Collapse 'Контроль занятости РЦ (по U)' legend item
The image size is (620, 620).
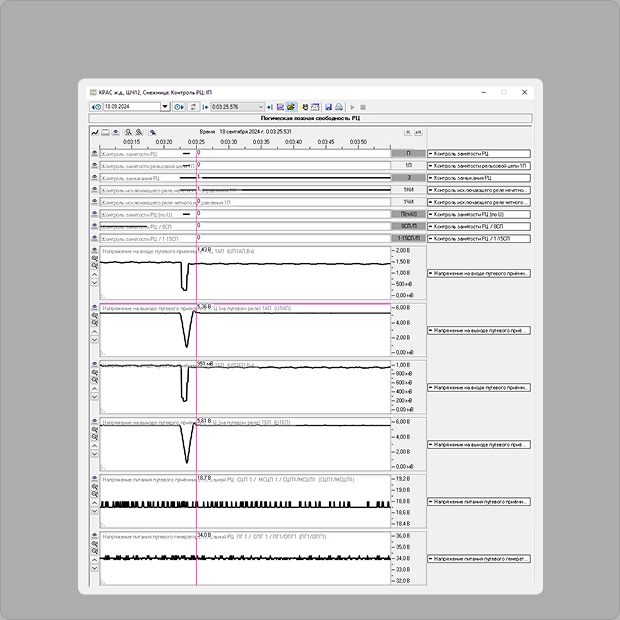pyautogui.click(x=431, y=214)
